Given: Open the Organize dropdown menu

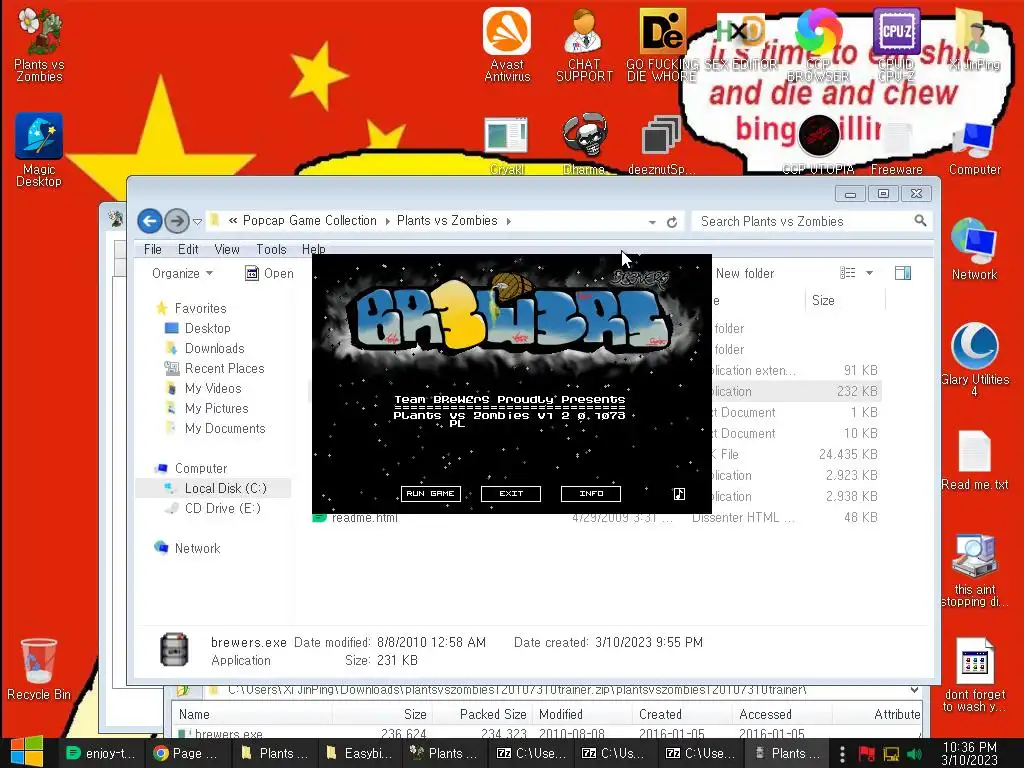Looking at the screenshot, I should (182, 273).
